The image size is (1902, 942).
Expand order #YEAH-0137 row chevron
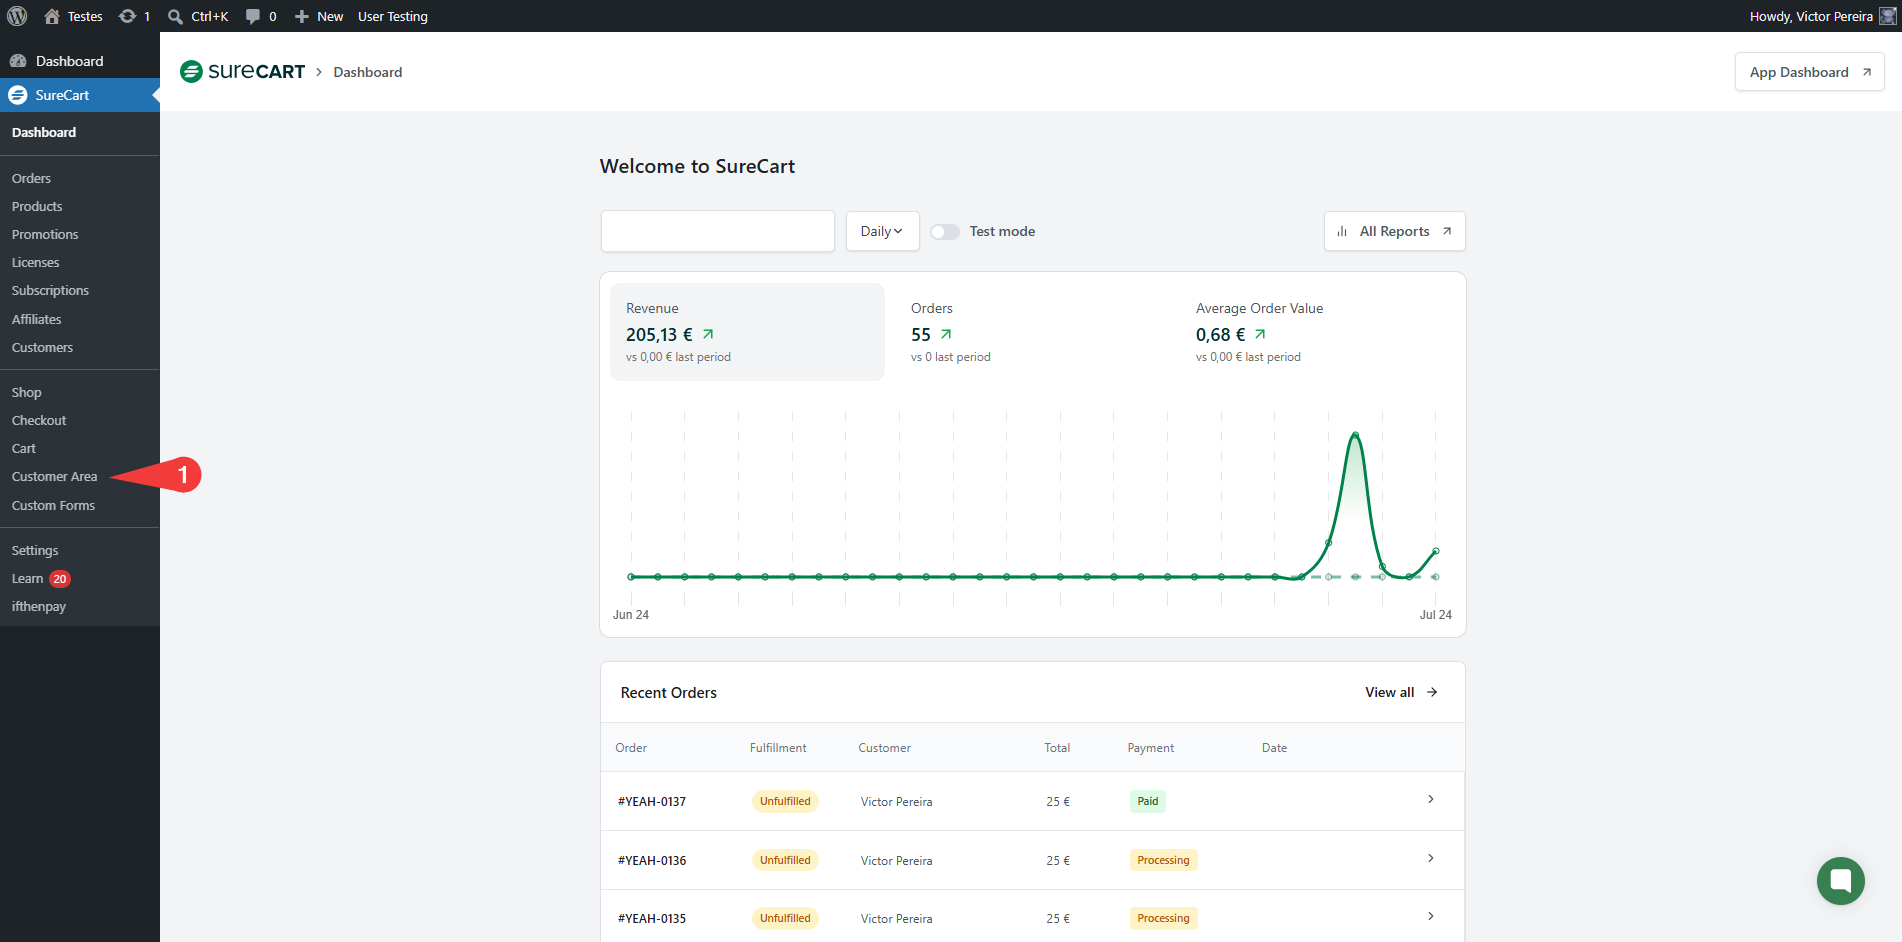point(1431,799)
